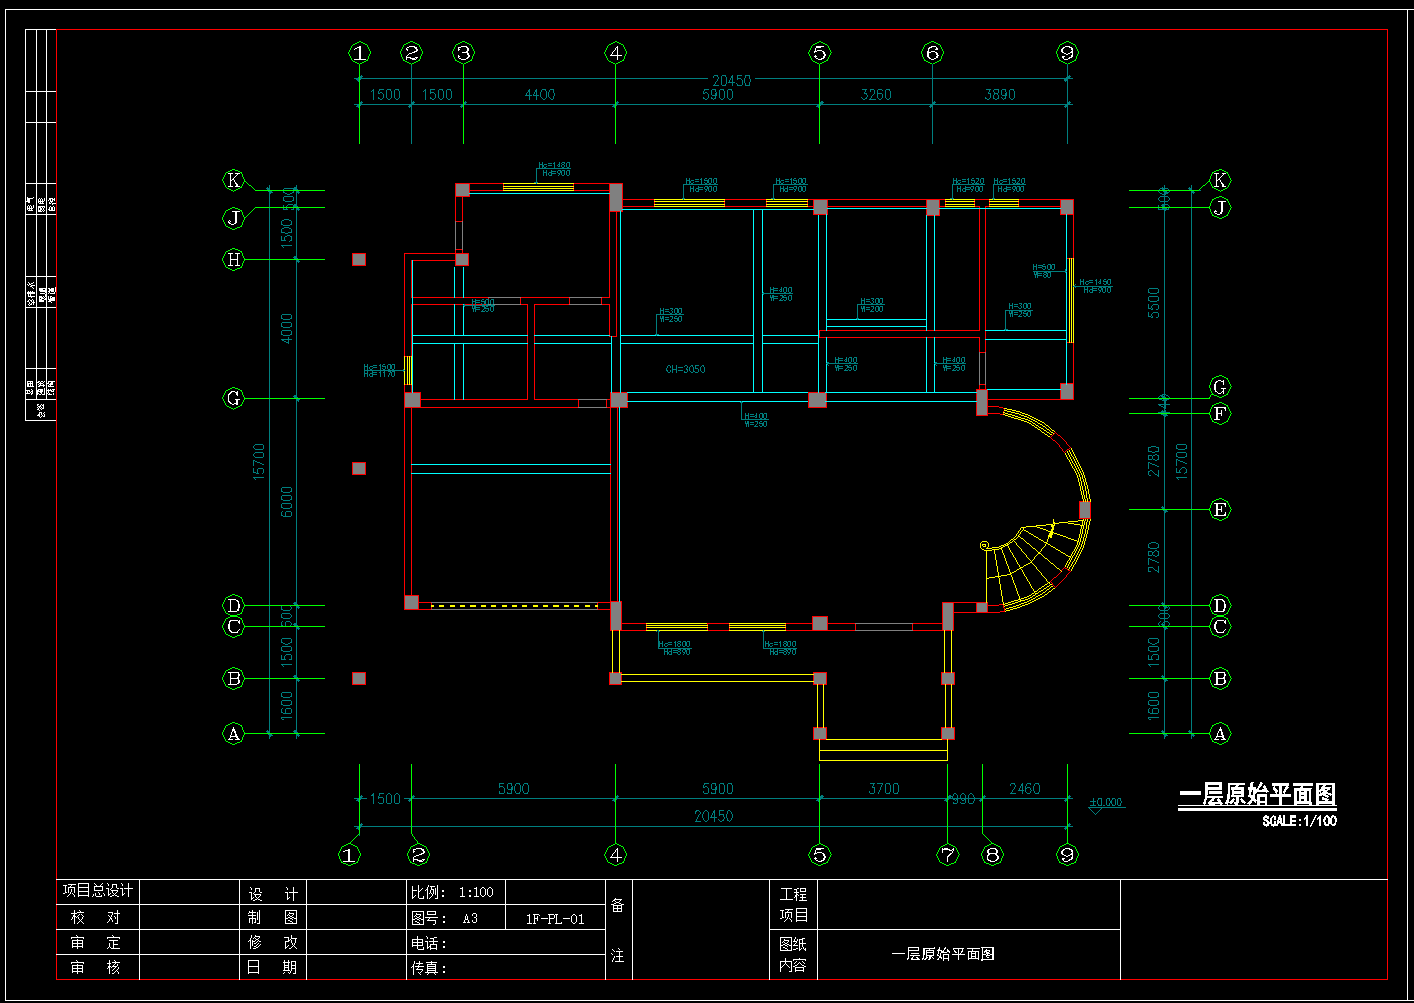Click the 4400 dimension text at top
This screenshot has width=1414, height=1003.
539,94
